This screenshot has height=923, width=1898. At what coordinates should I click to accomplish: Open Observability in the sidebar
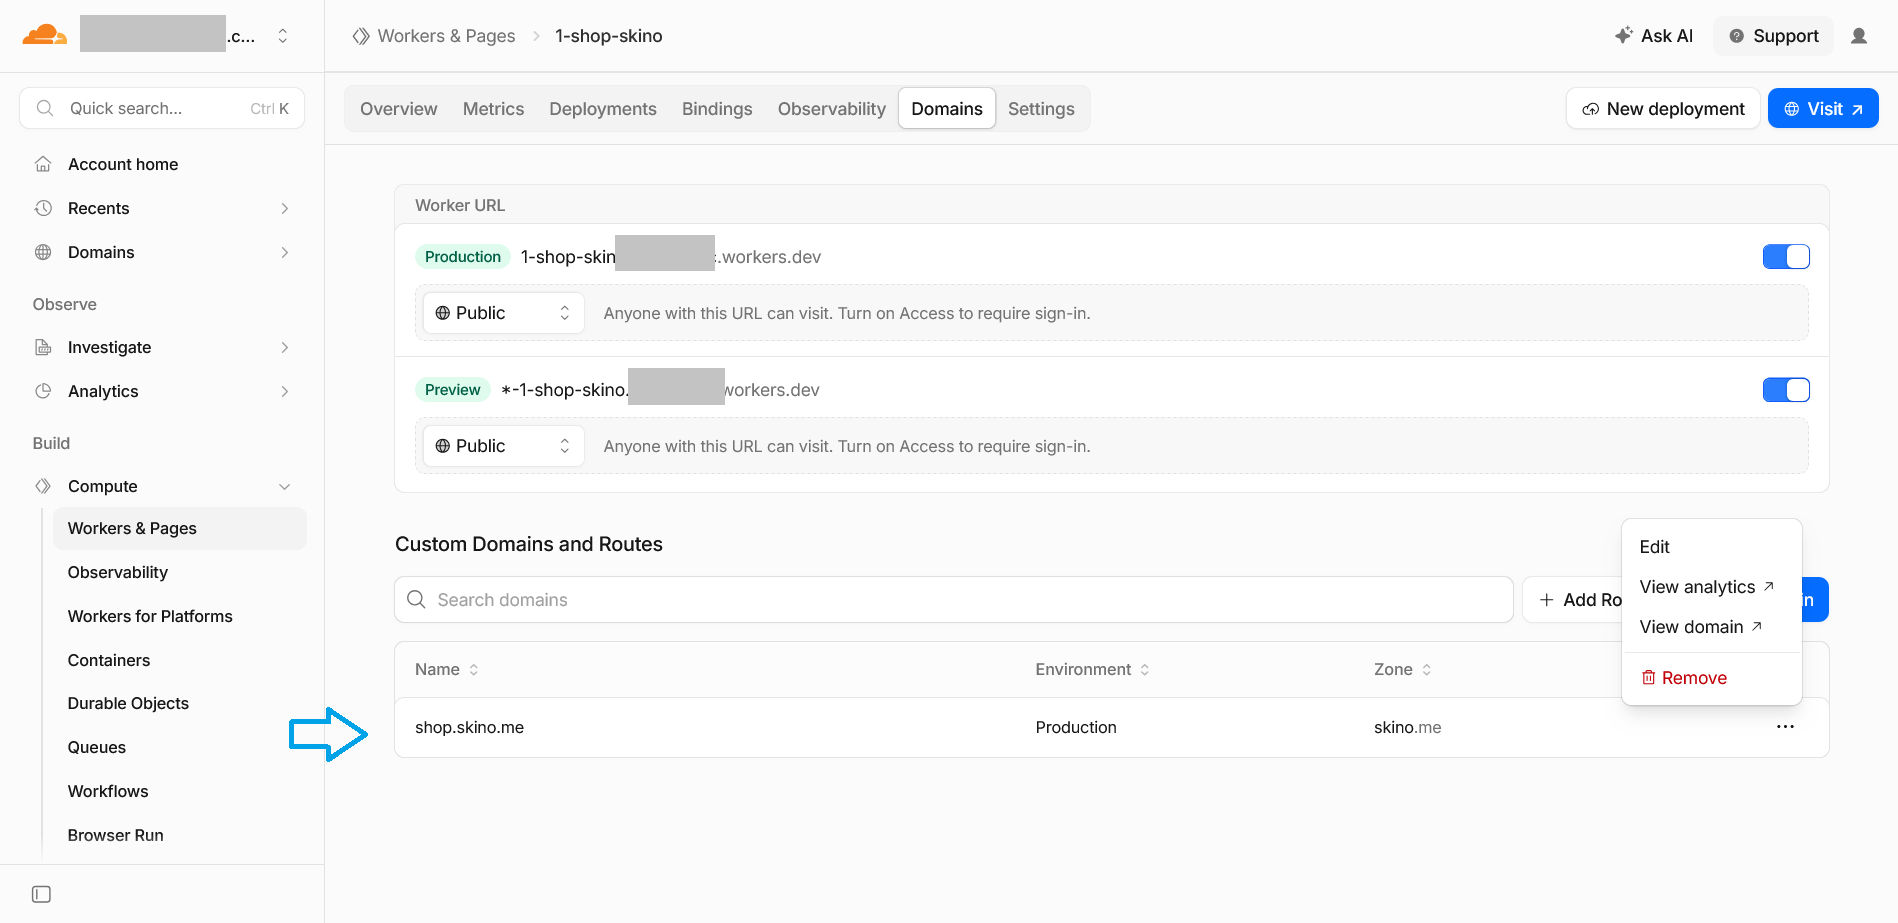[118, 572]
